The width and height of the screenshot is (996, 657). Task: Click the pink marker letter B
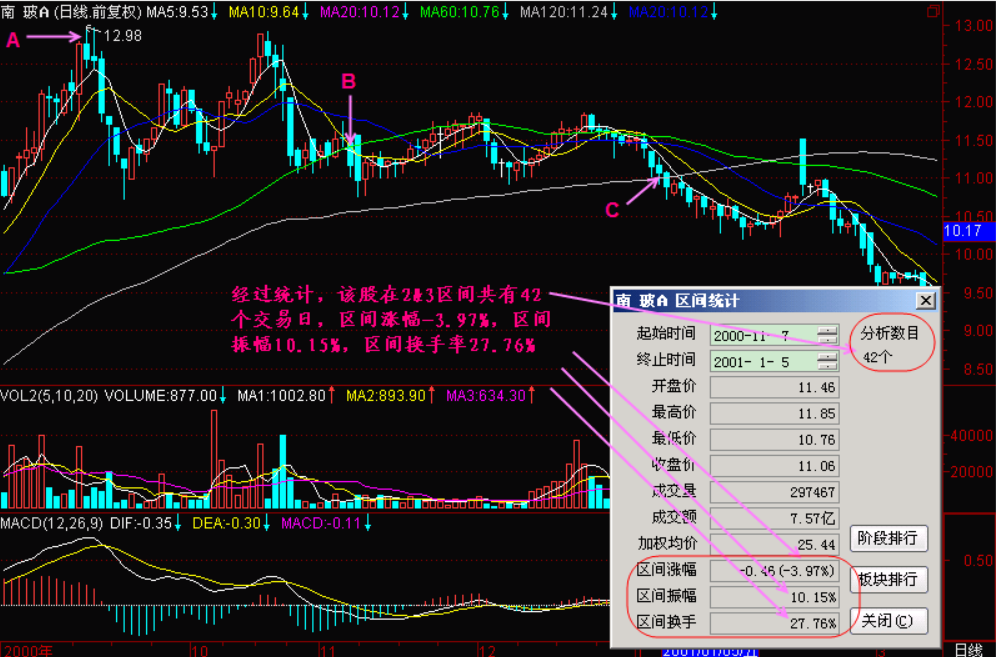[x=349, y=82]
